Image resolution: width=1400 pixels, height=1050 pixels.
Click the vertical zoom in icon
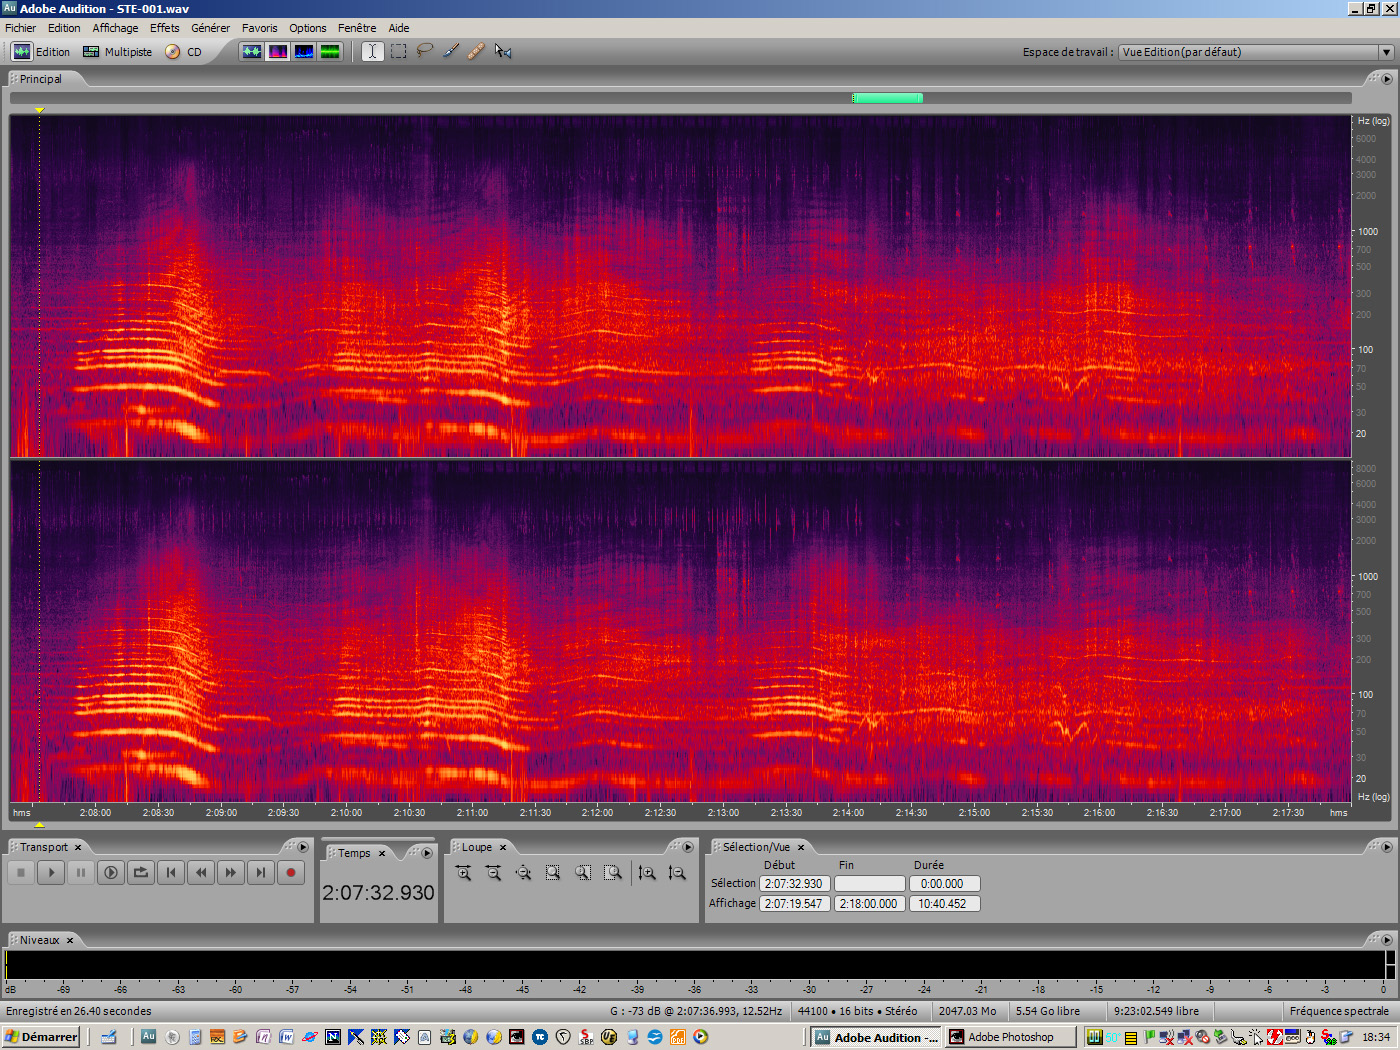point(648,873)
